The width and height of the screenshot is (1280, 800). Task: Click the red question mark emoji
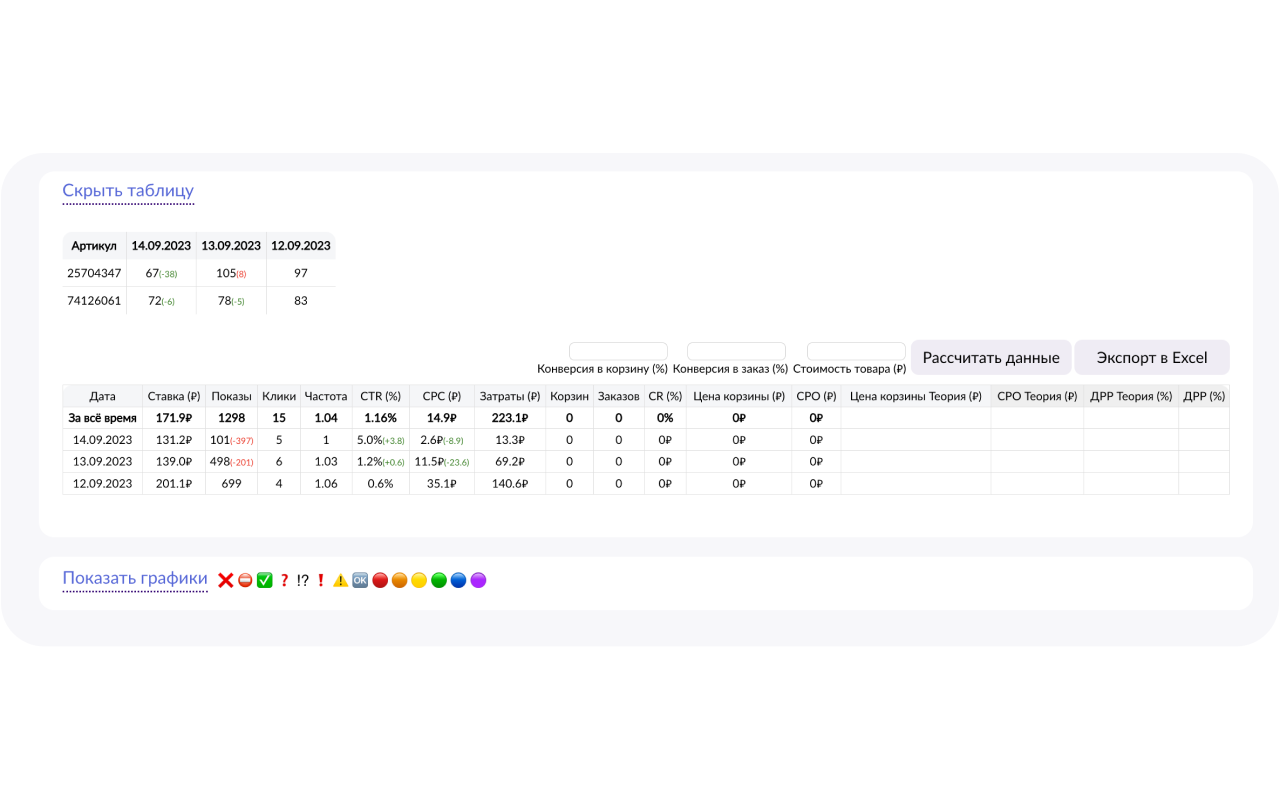(285, 580)
